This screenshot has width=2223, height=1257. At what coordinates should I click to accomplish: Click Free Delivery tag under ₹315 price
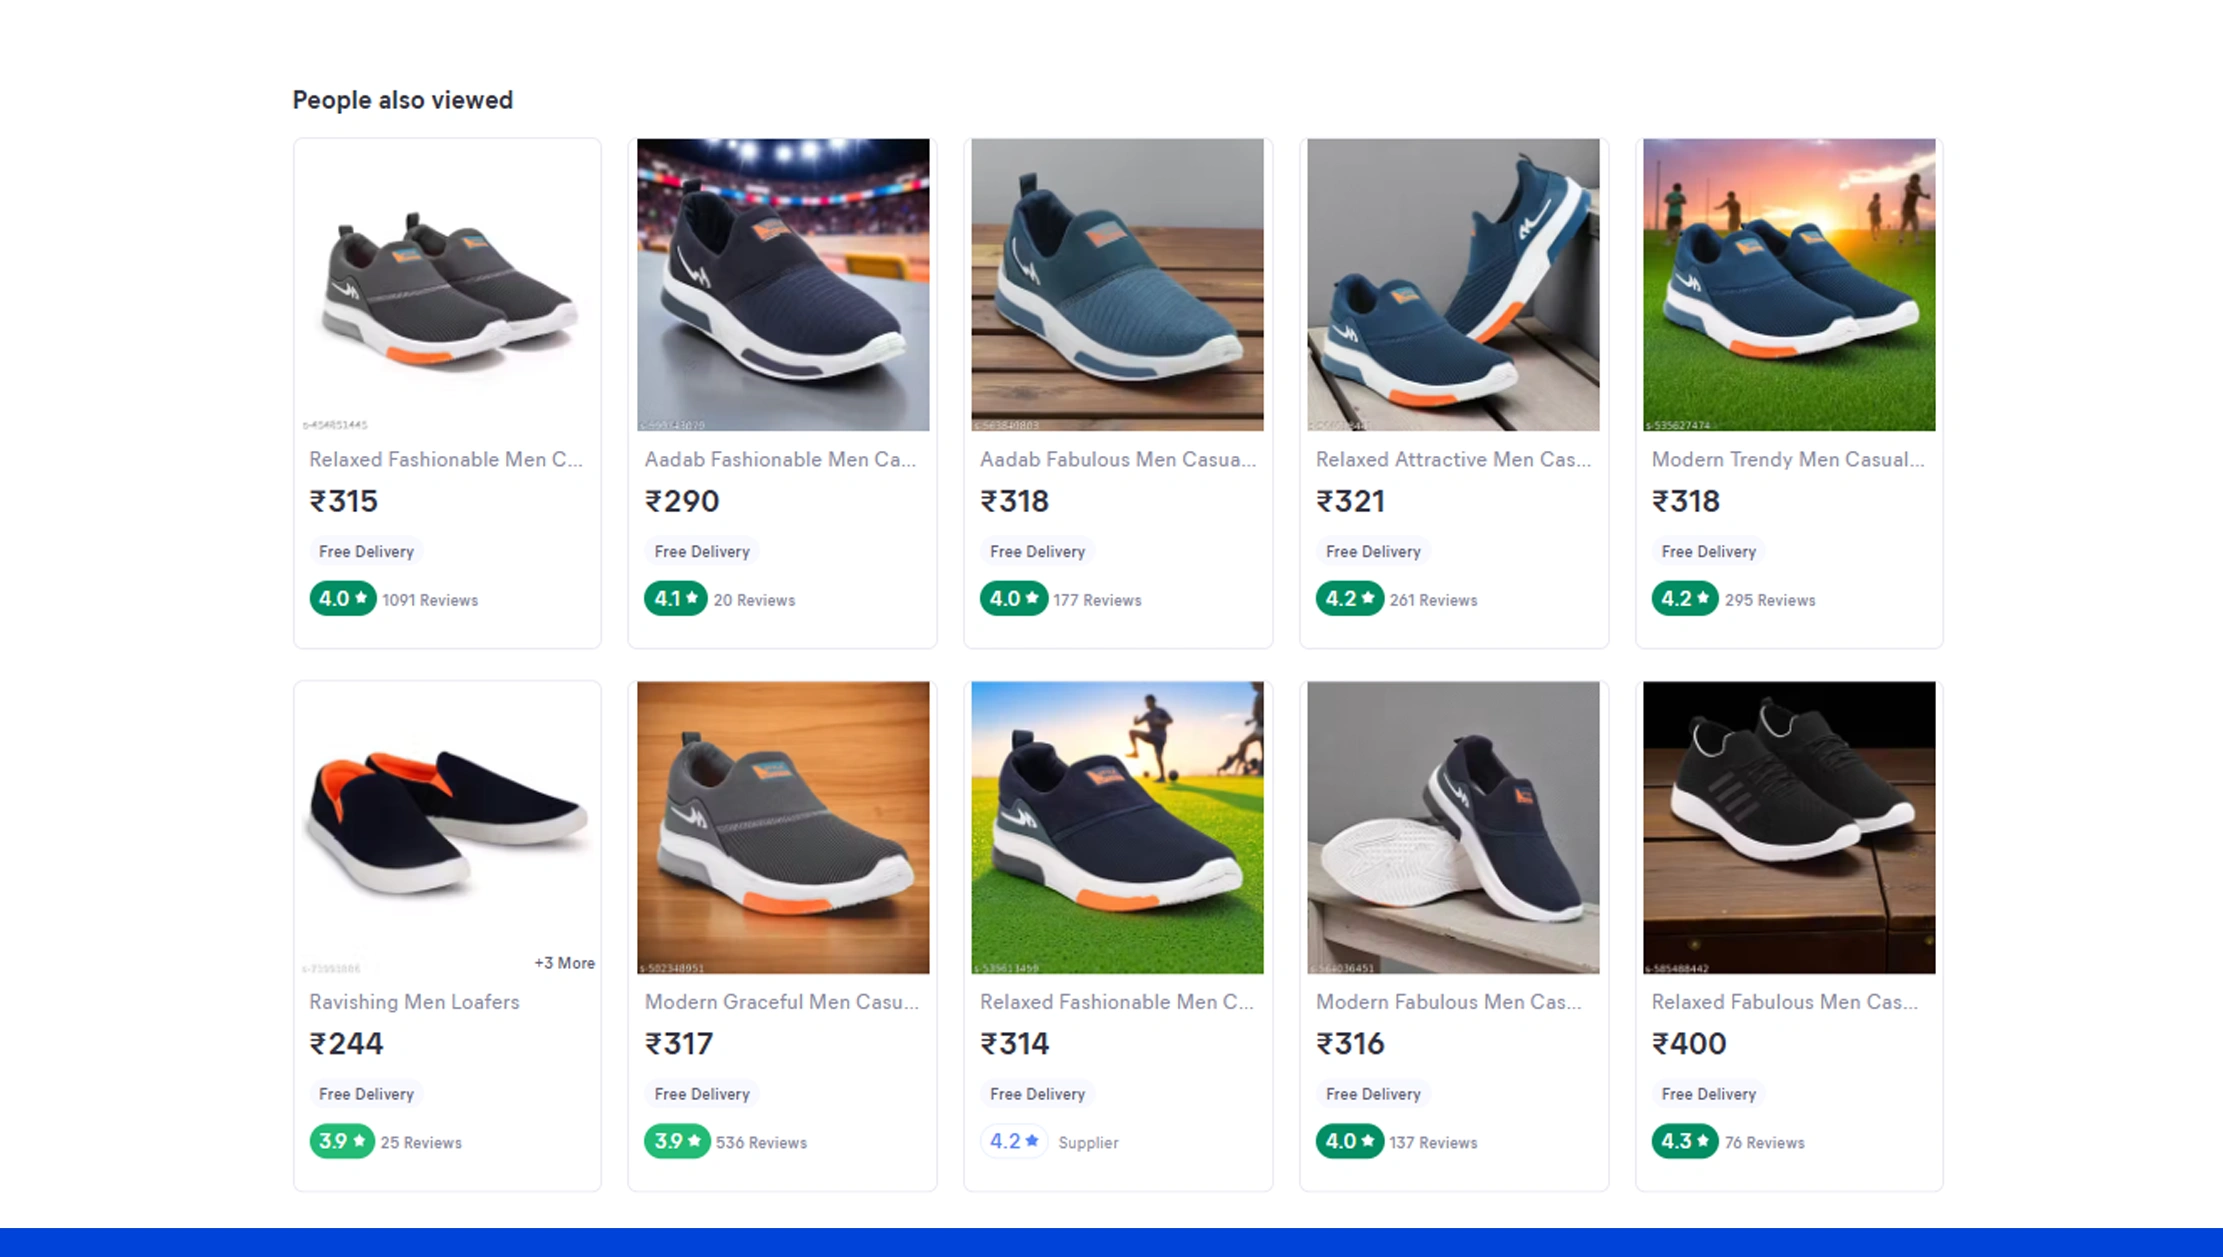(x=366, y=551)
